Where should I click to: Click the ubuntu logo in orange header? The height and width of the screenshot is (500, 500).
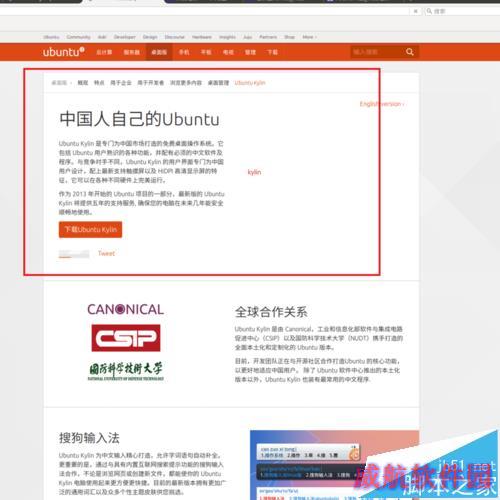click(x=63, y=52)
